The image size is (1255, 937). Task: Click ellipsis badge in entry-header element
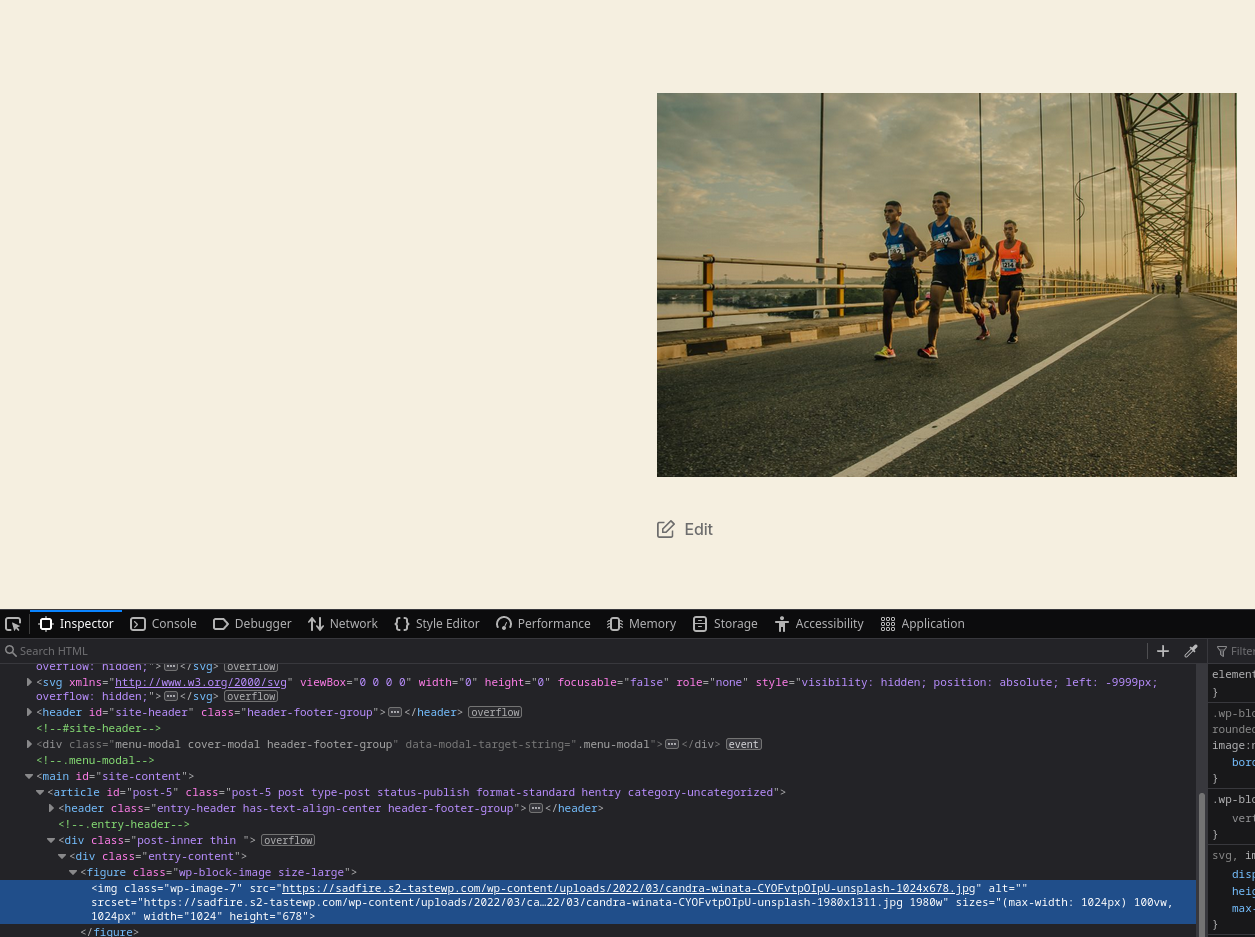[x=536, y=808]
